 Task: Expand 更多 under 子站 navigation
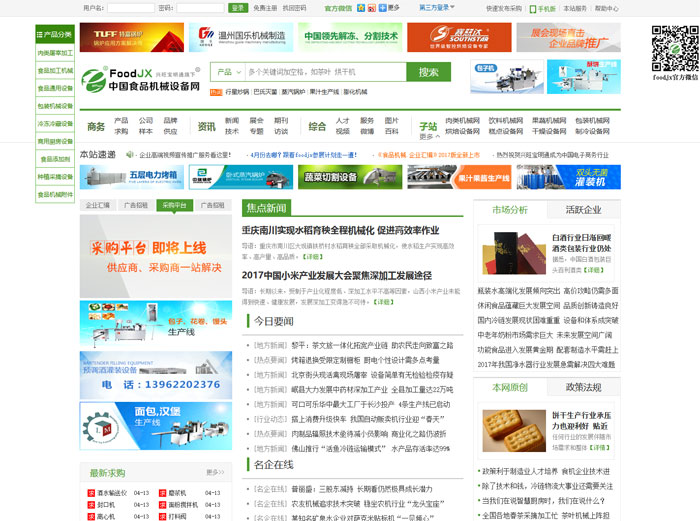point(428,138)
